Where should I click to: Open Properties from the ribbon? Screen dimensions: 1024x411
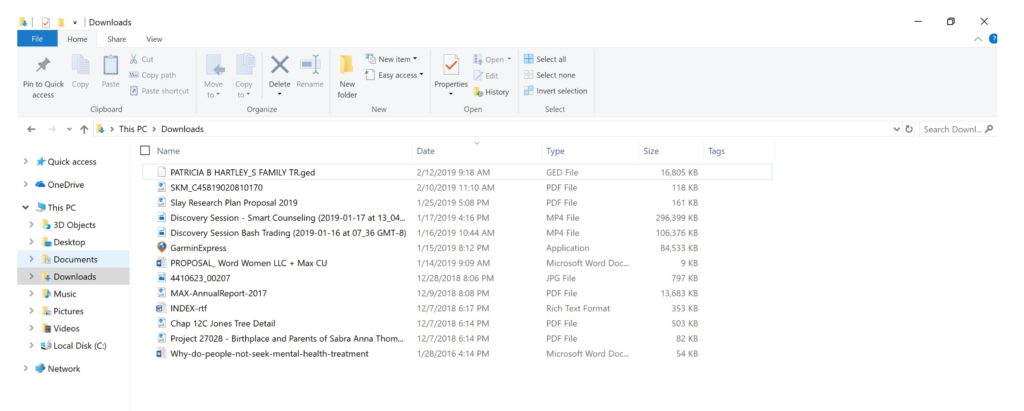click(451, 70)
